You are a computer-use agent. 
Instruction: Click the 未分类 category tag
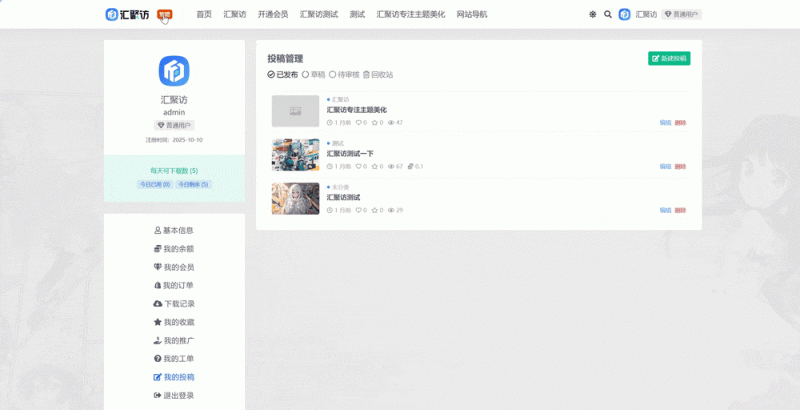338,187
